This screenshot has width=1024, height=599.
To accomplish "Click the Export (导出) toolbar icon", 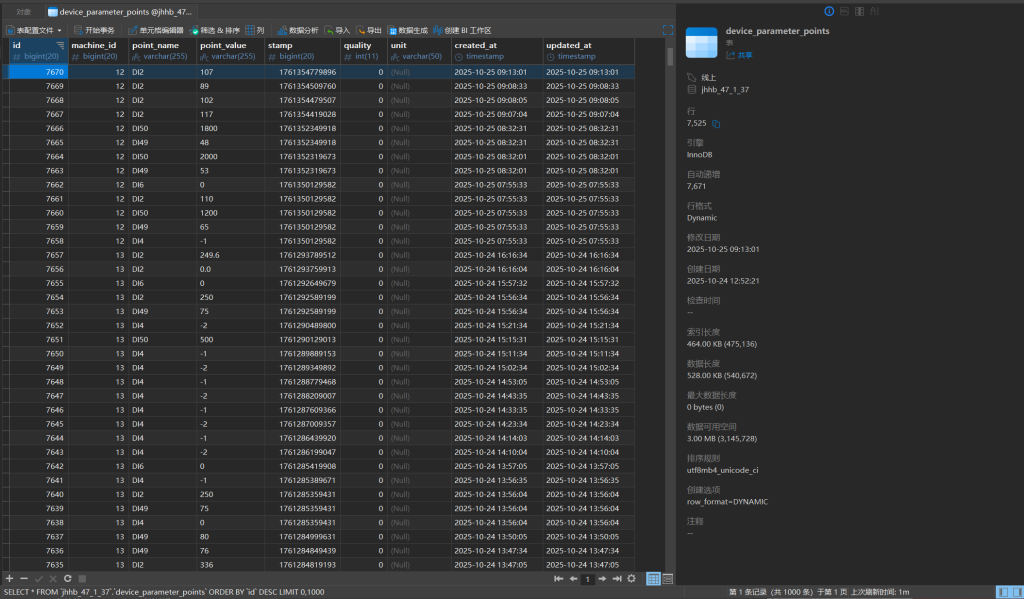I will pos(370,31).
